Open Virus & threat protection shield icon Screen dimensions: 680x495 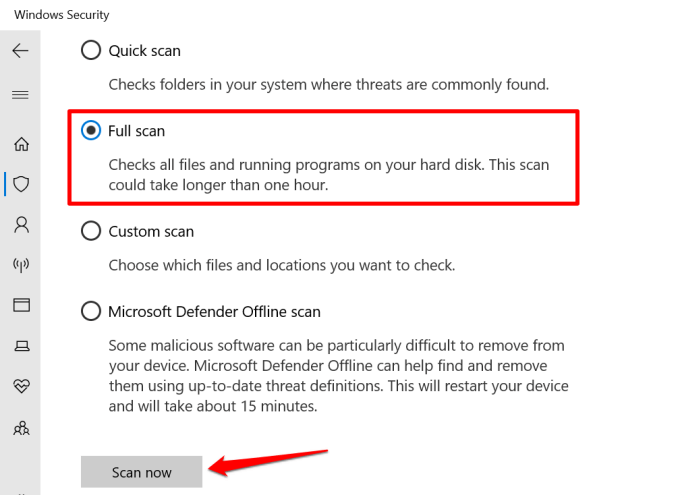20,184
